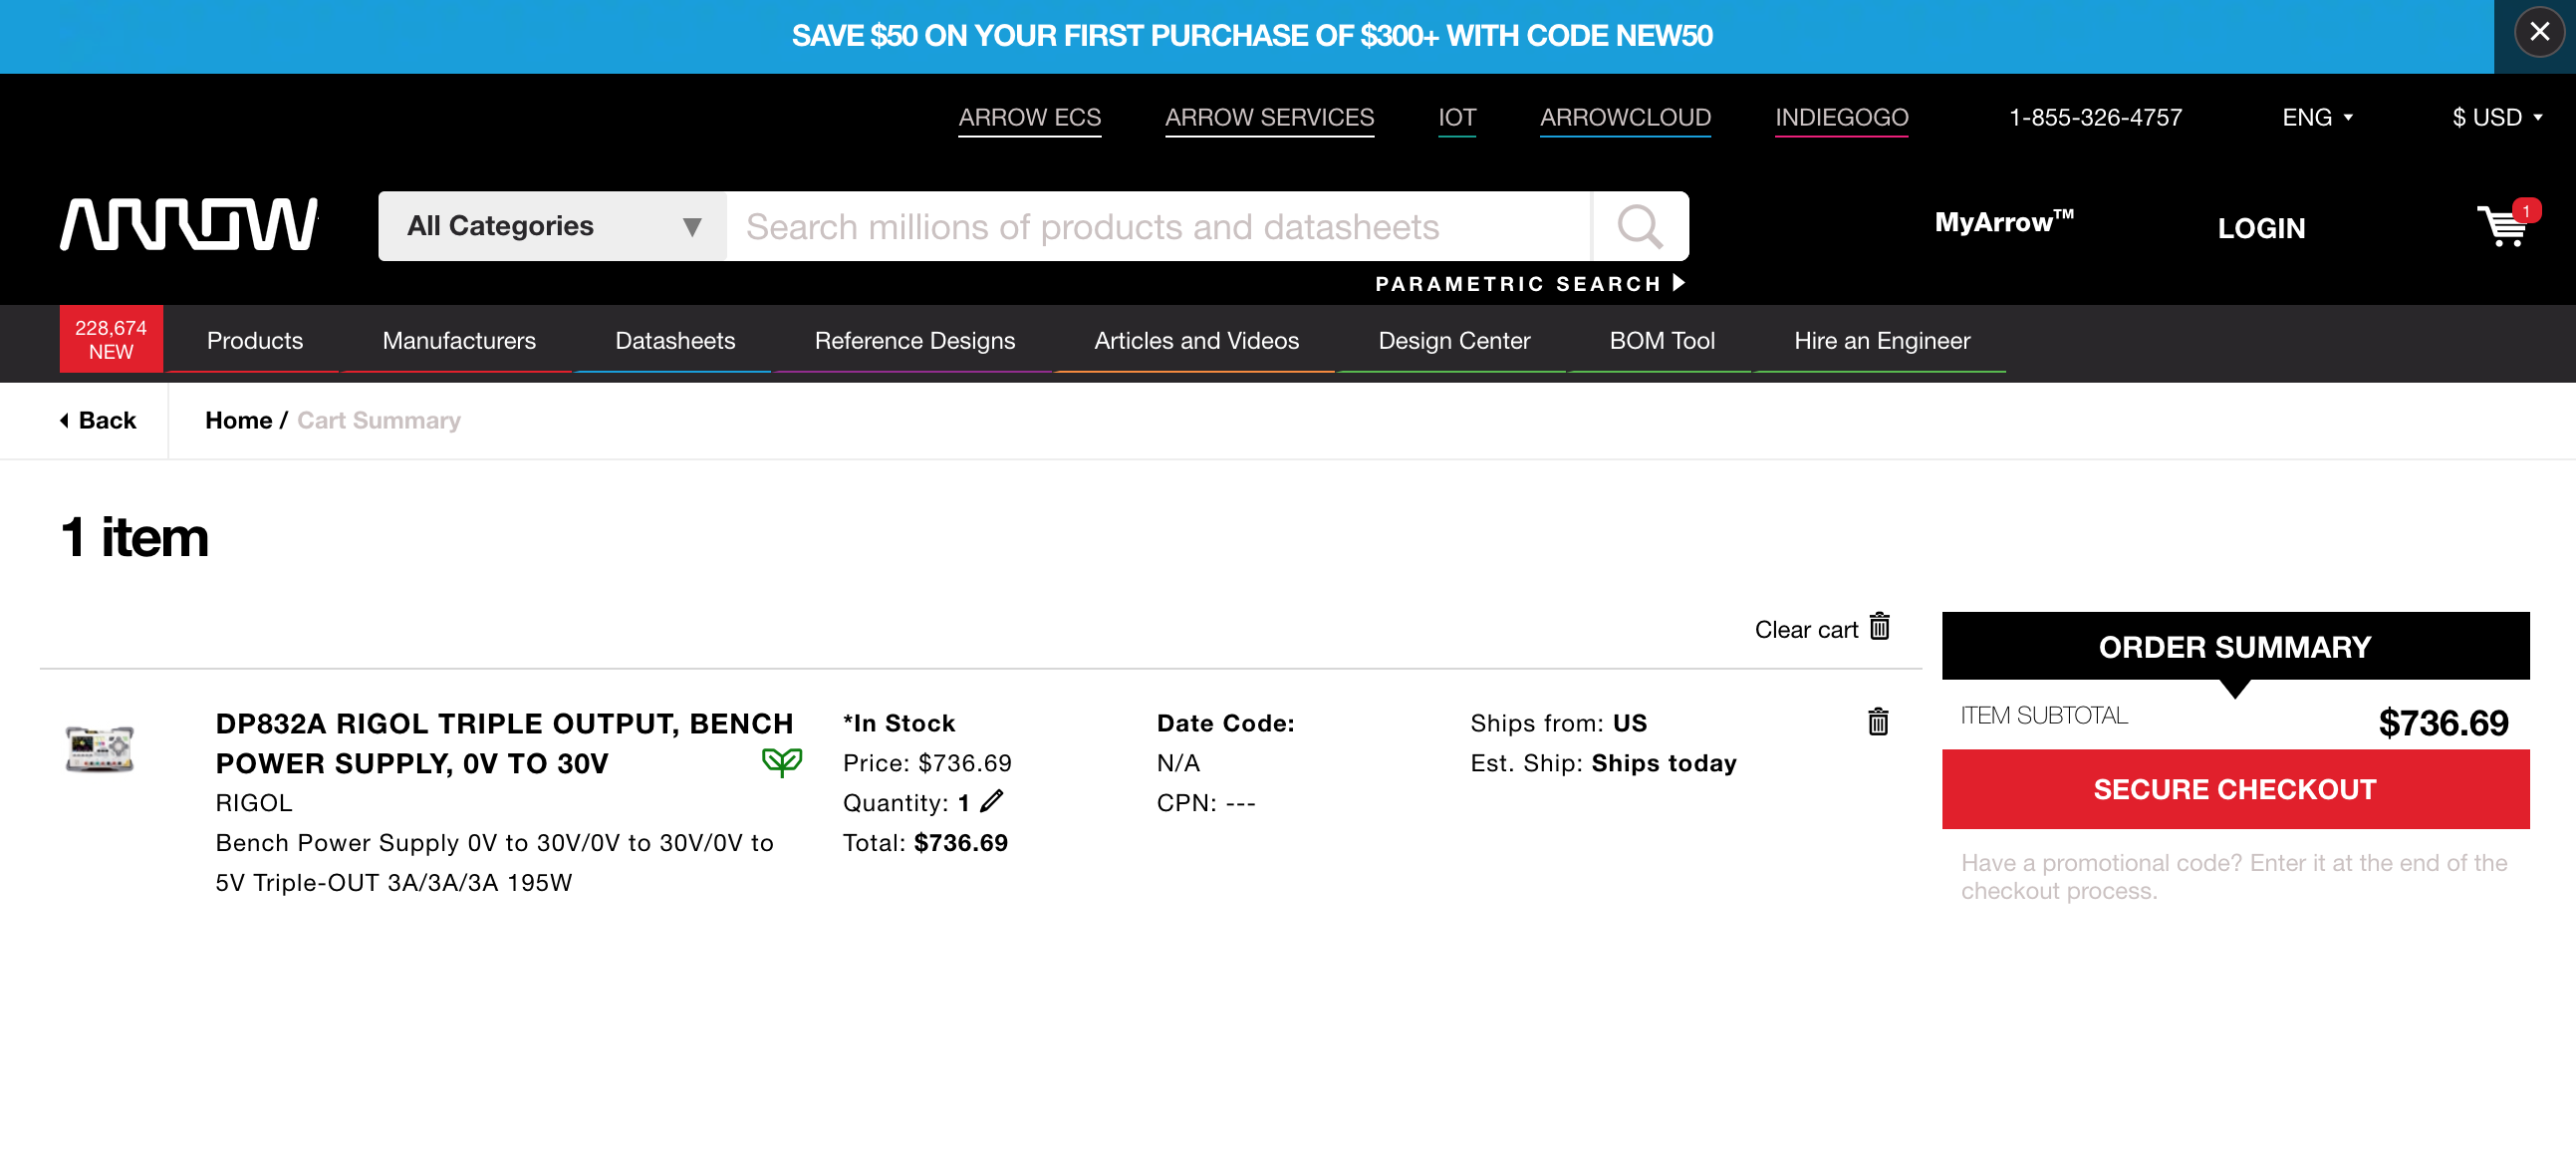This screenshot has height=1154, width=2576.
Task: Click Cart Summary breadcrumb
Action: click(378, 420)
